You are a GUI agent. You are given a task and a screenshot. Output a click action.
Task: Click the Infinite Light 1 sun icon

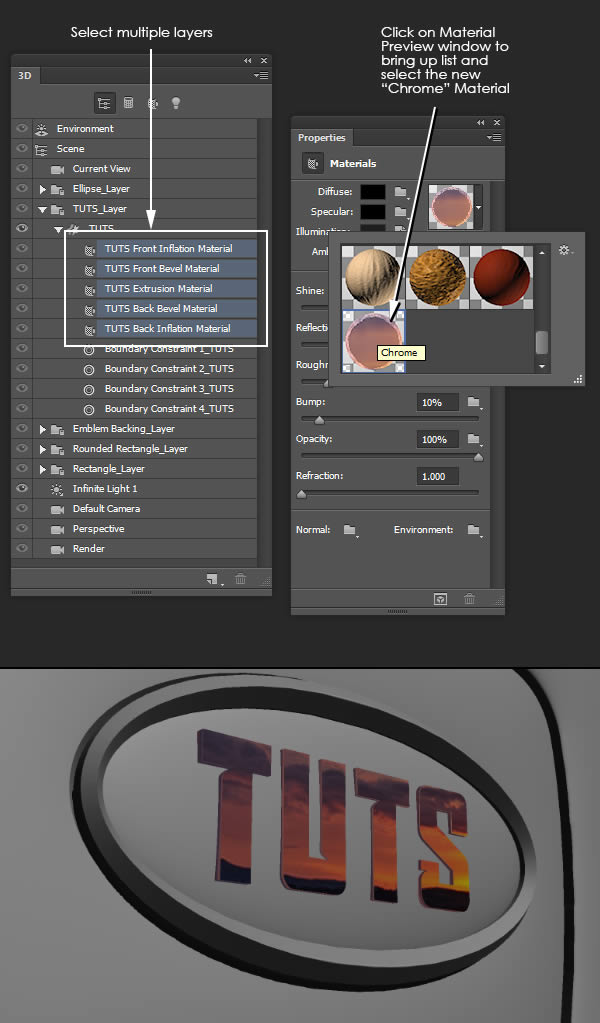57,489
